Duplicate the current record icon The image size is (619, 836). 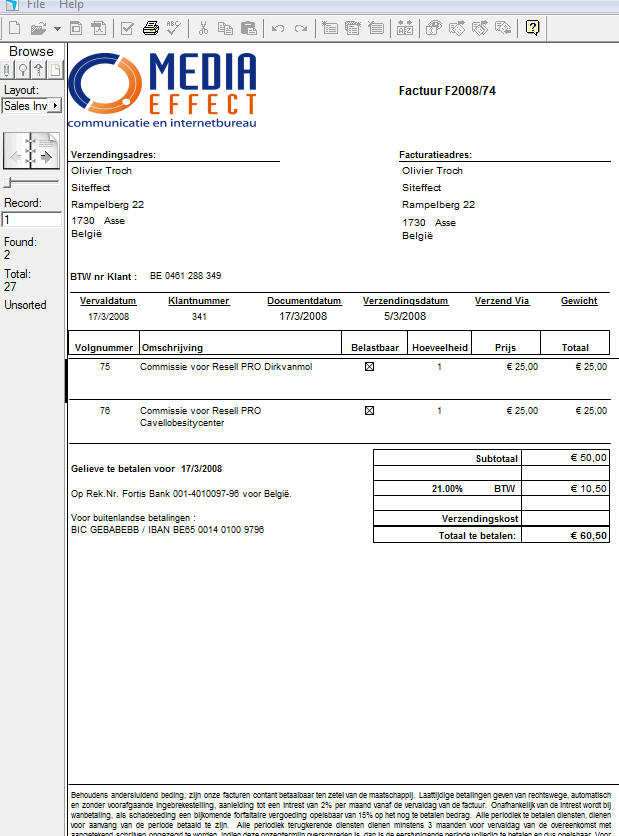[x=352, y=28]
